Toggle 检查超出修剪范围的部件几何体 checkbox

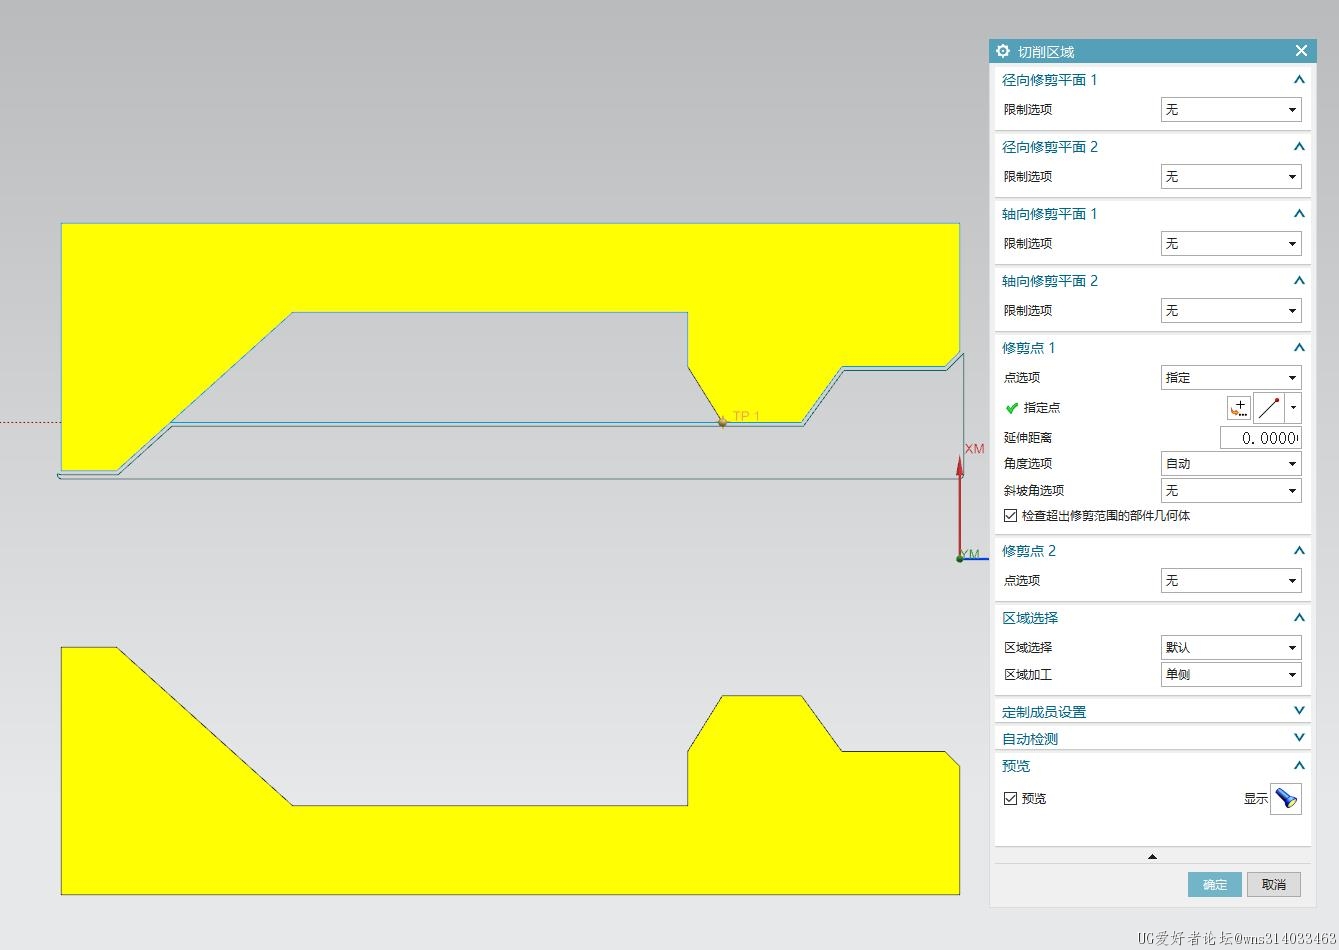(1010, 516)
